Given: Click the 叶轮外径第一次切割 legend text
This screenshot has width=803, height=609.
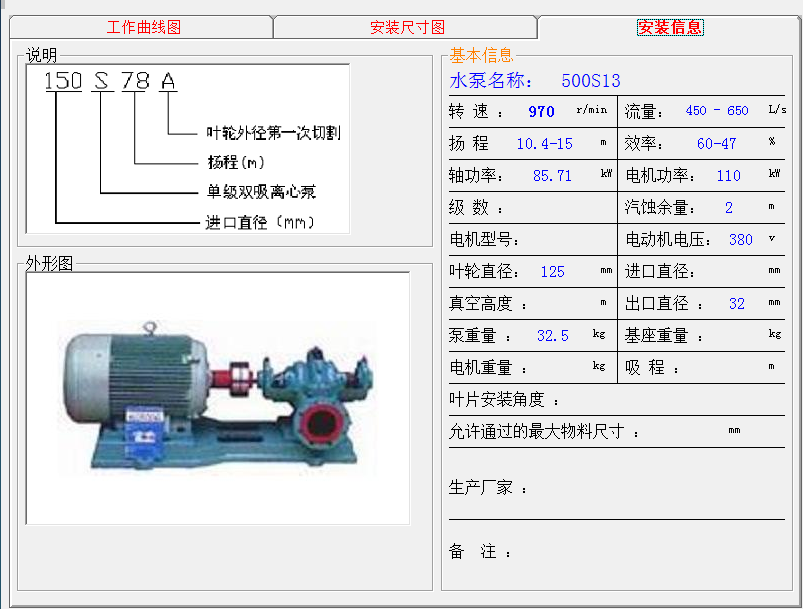Looking at the screenshot, I should [x=273, y=133].
